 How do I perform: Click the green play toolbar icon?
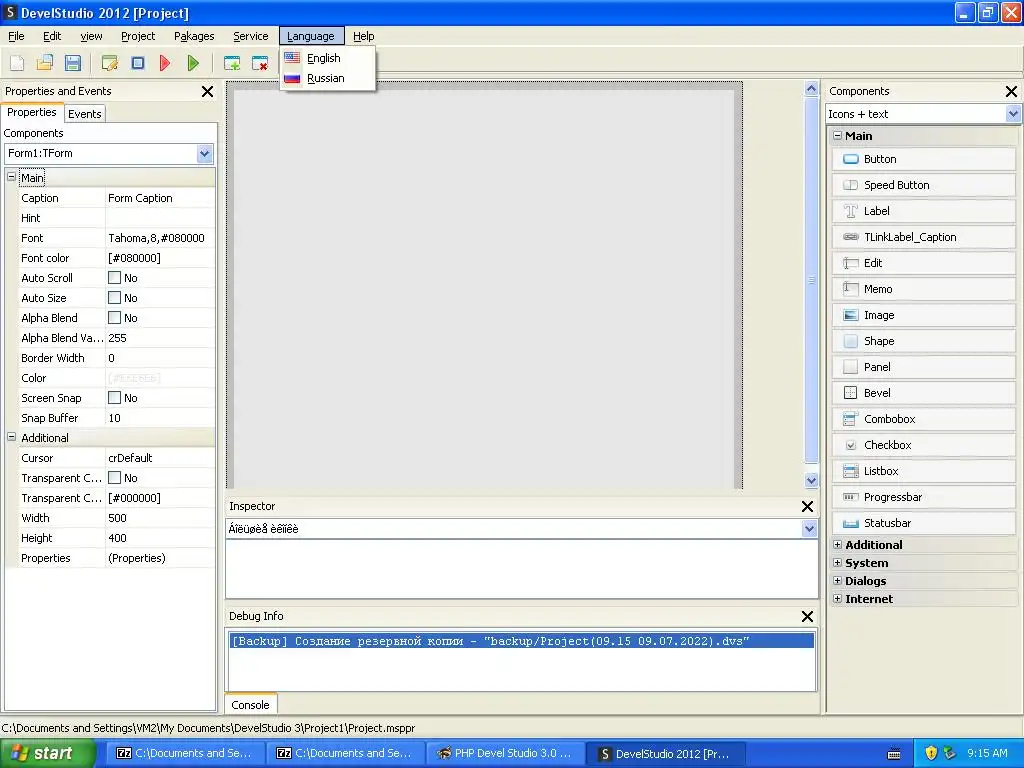click(193, 63)
